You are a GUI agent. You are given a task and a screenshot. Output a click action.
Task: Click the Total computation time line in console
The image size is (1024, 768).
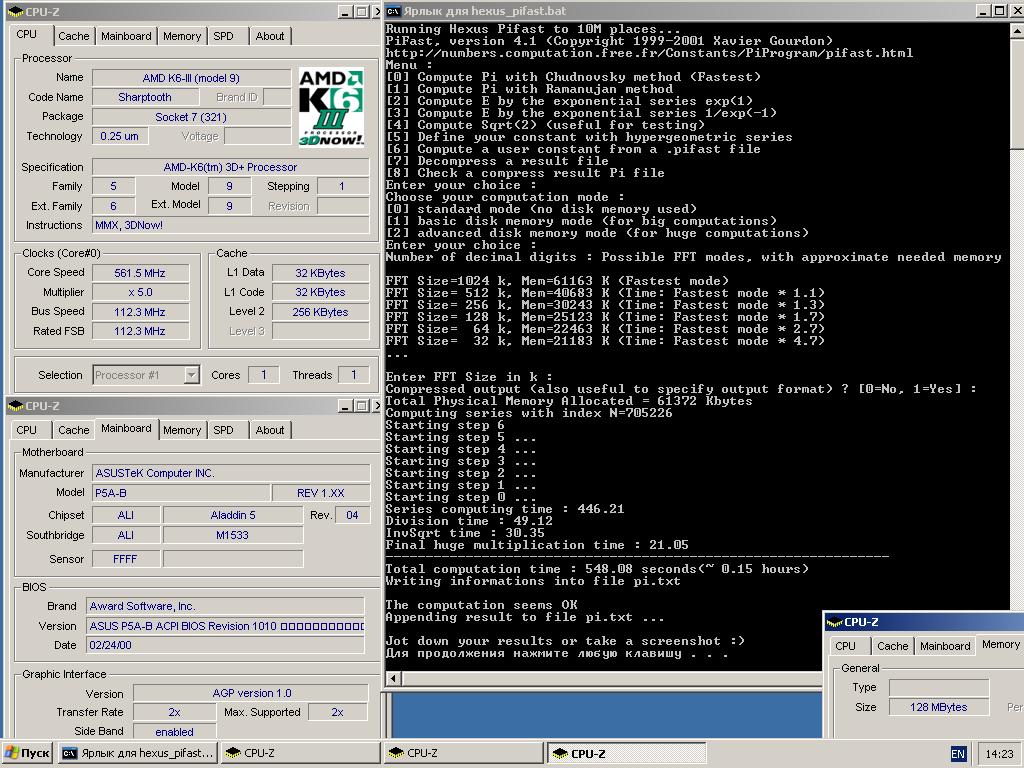click(x=597, y=569)
